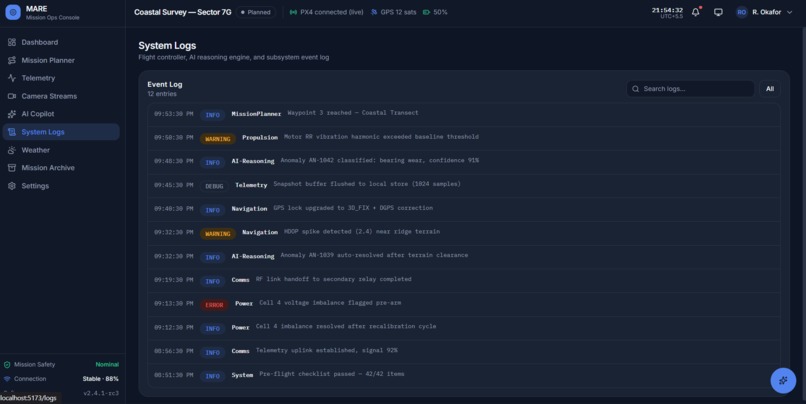The height and width of the screenshot is (404, 806).
Task: Click the 12 entries count text
Action: click(162, 94)
